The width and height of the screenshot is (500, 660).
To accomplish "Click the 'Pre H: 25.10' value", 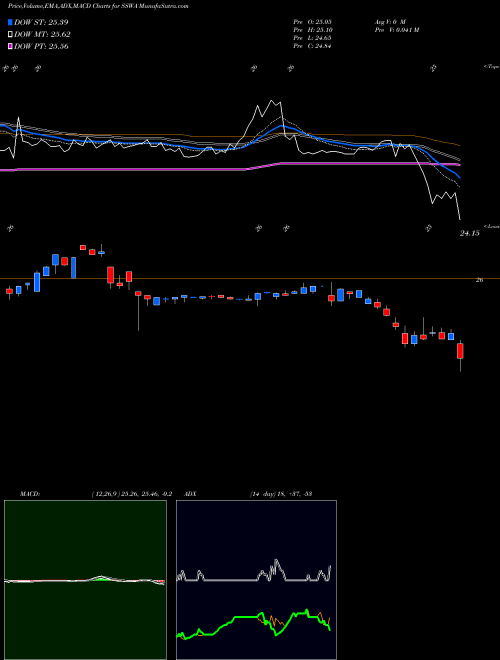I will click(x=312, y=30).
